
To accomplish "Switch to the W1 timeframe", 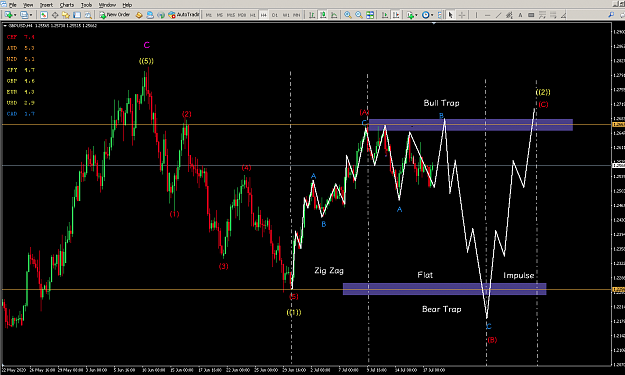I will [286, 15].
